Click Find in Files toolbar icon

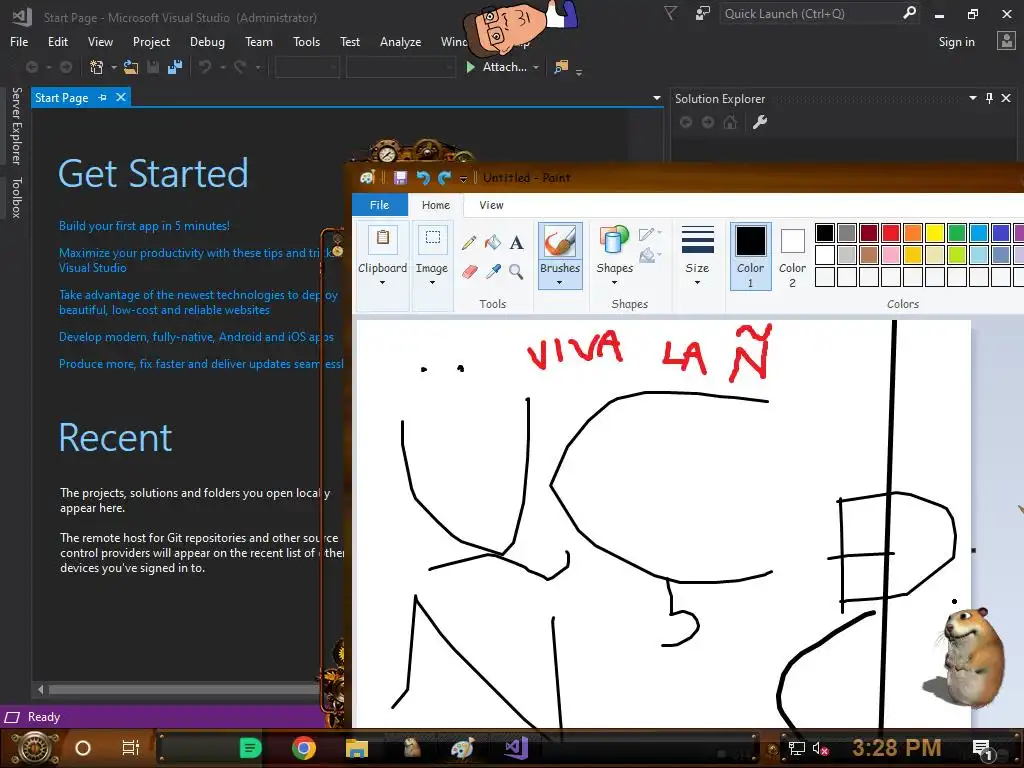coord(561,67)
